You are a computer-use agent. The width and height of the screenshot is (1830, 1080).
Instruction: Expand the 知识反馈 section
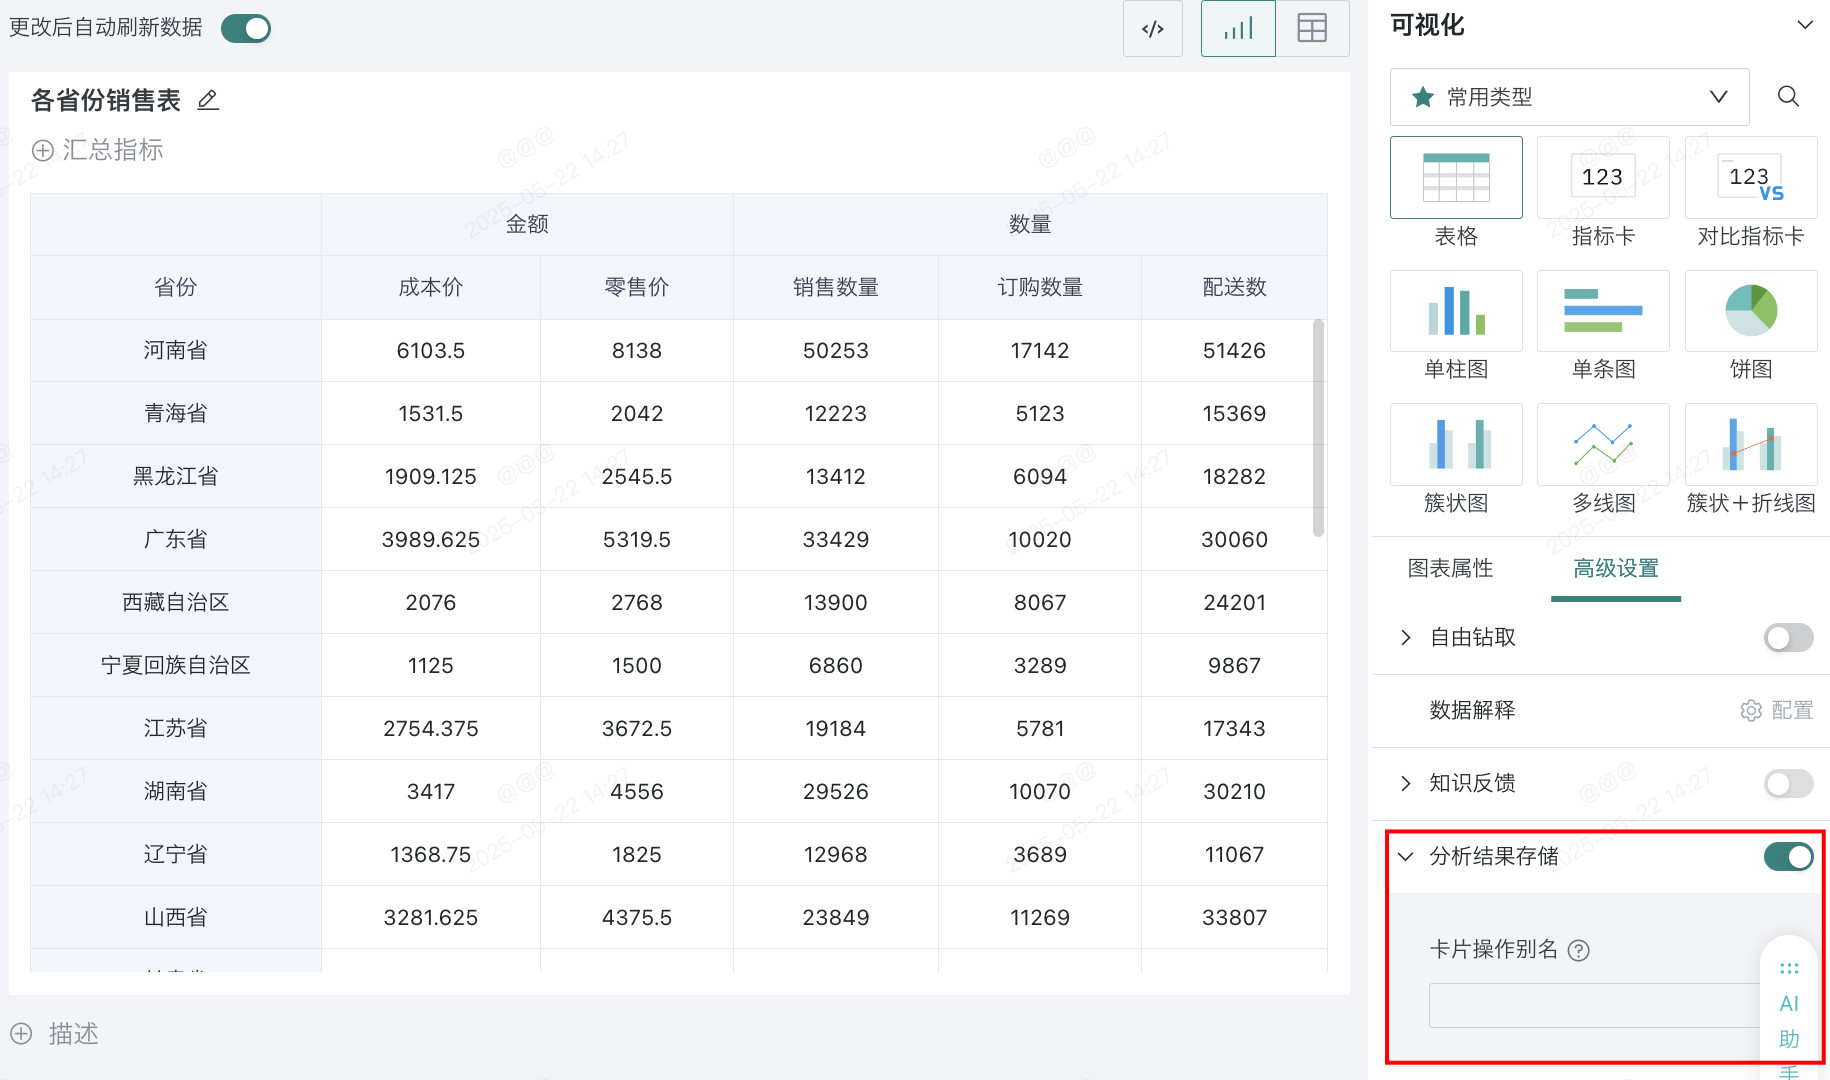click(1406, 783)
